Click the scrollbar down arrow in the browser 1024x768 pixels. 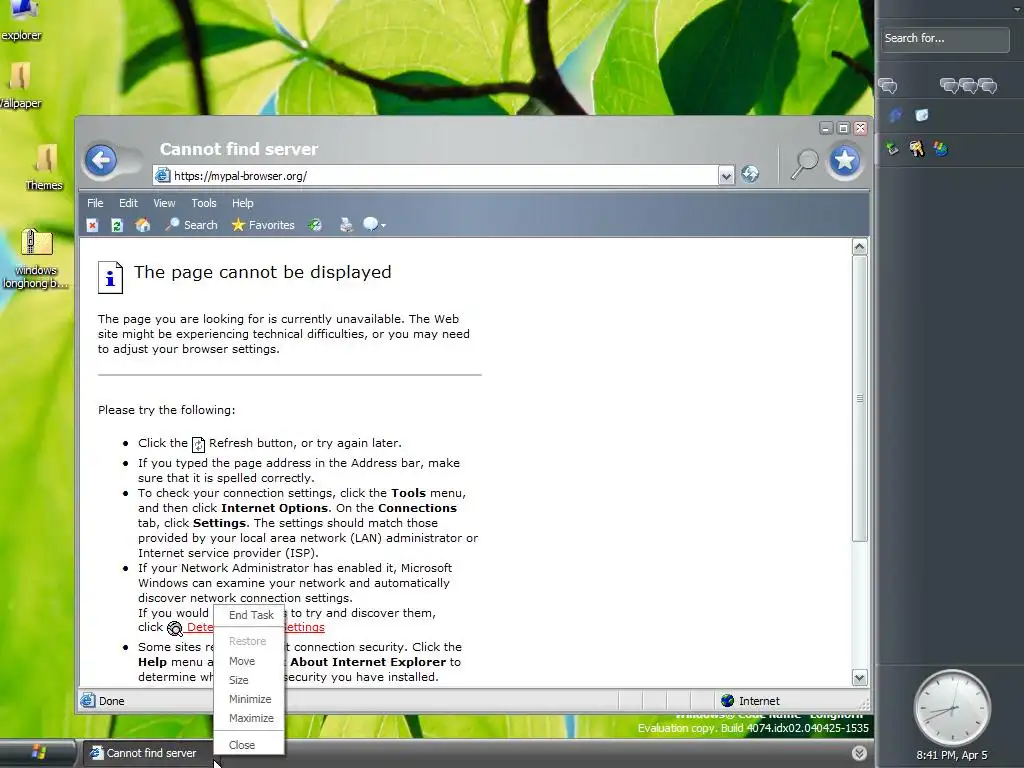click(x=859, y=678)
